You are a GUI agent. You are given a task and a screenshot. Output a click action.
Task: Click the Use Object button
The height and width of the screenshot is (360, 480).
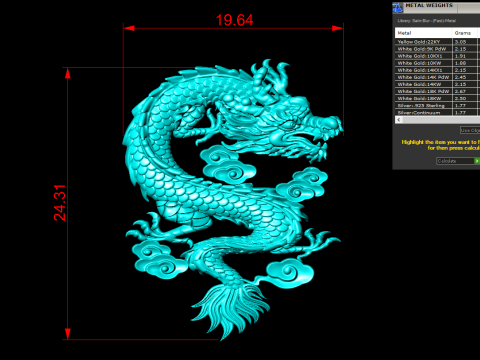click(x=470, y=130)
